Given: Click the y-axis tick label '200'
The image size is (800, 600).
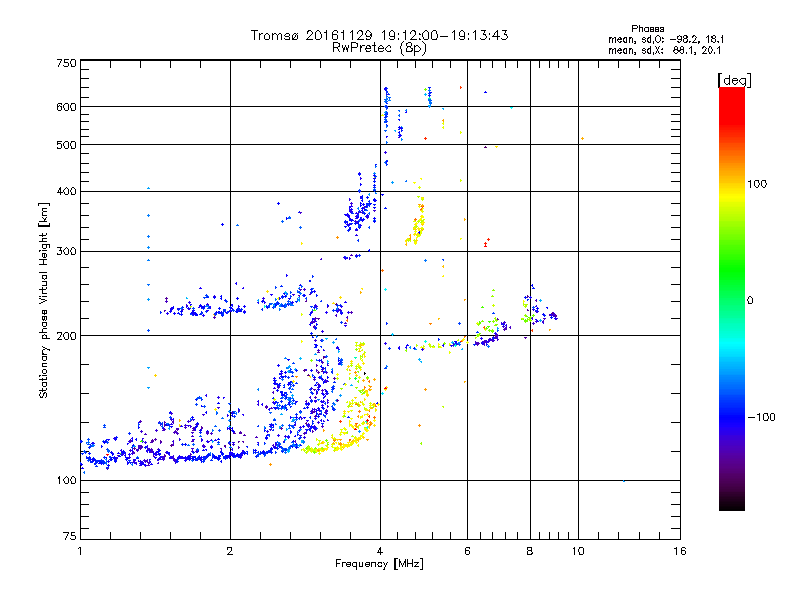Looking at the screenshot, I should [66, 336].
